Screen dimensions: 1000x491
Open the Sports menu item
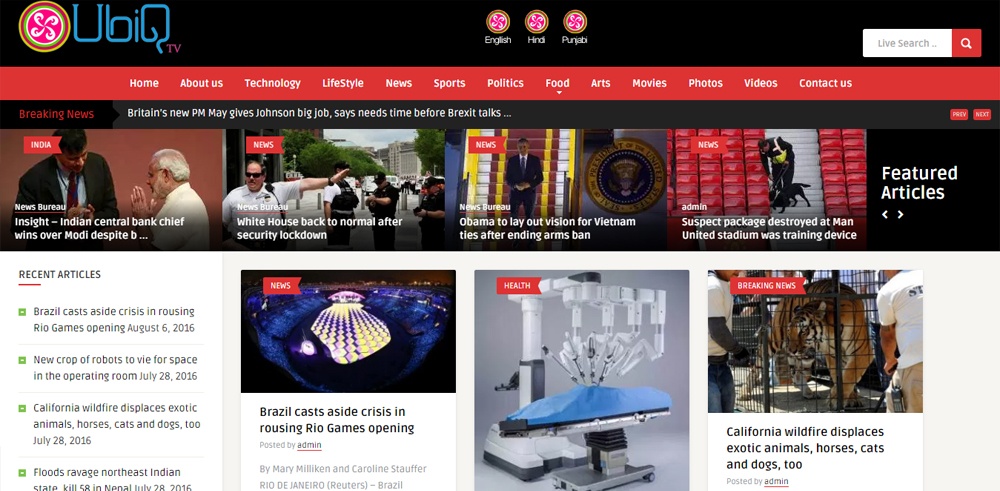pyautogui.click(x=450, y=83)
